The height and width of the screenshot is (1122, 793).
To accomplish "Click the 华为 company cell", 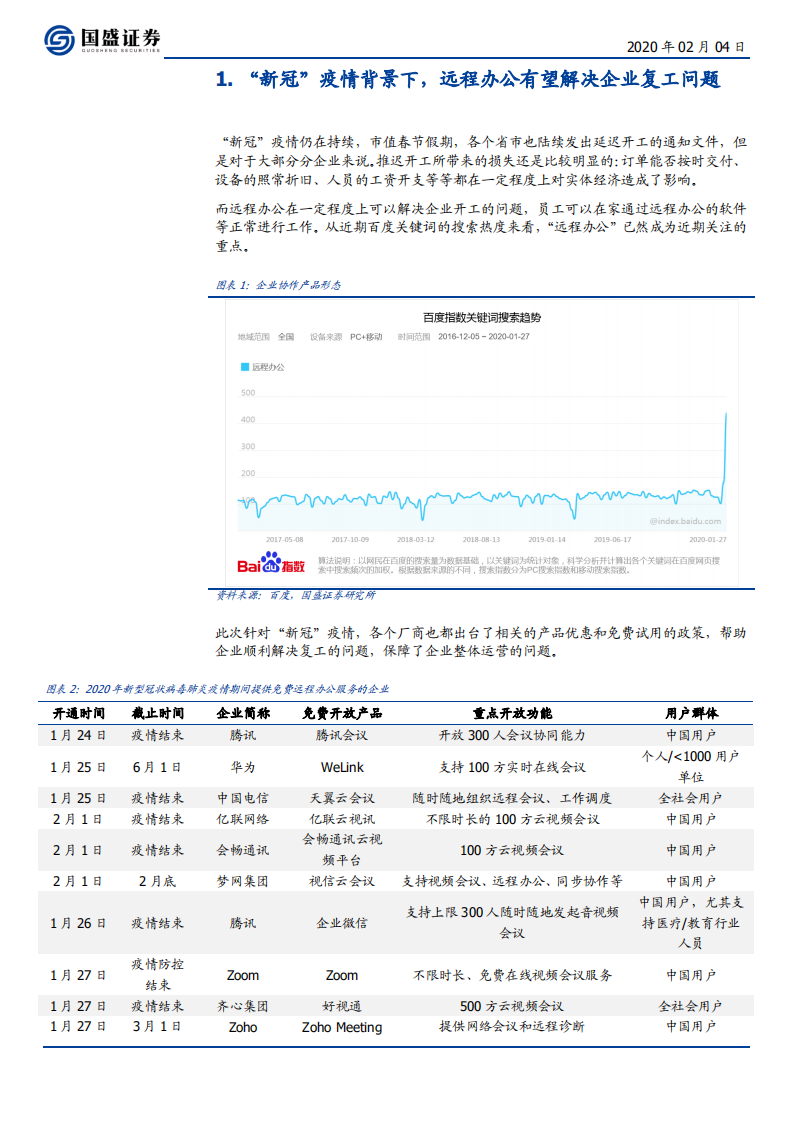I will [243, 767].
